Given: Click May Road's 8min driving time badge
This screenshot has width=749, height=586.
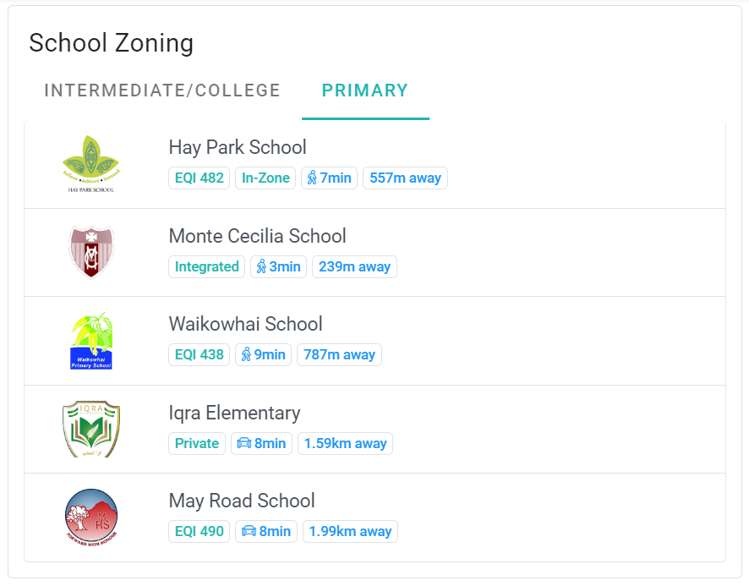Looking at the screenshot, I should [265, 531].
